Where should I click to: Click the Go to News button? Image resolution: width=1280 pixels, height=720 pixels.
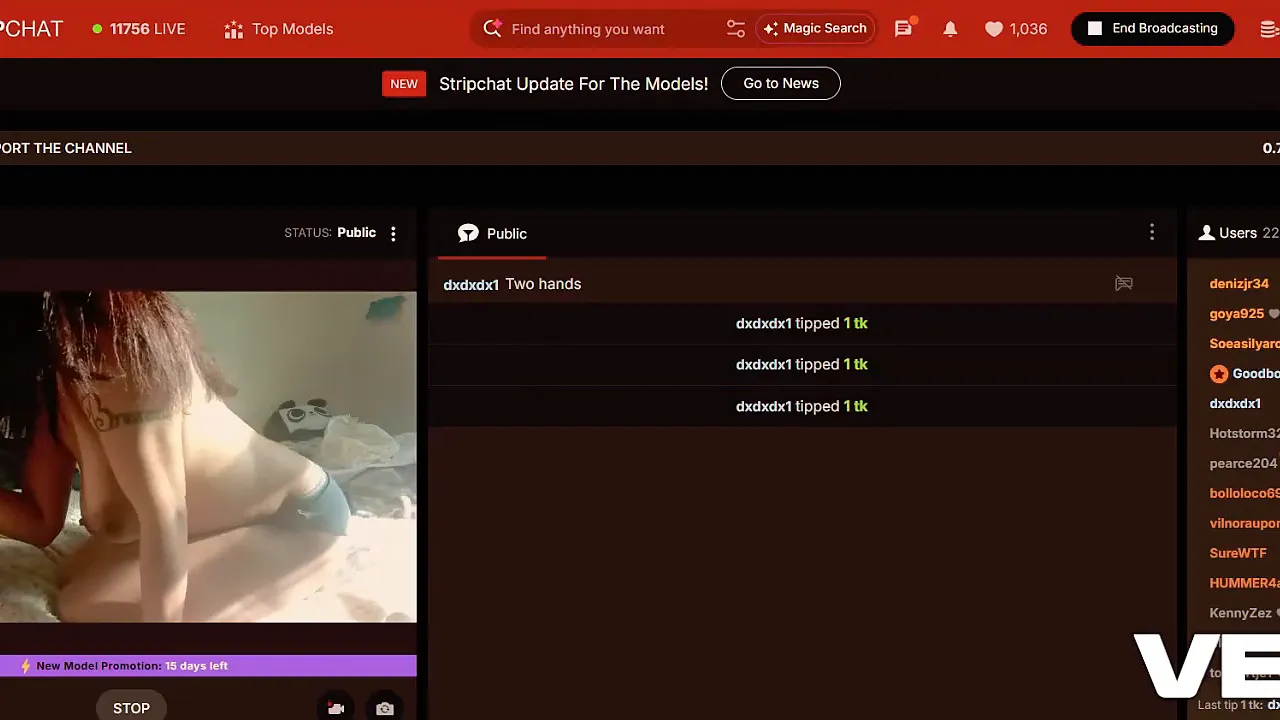click(781, 83)
